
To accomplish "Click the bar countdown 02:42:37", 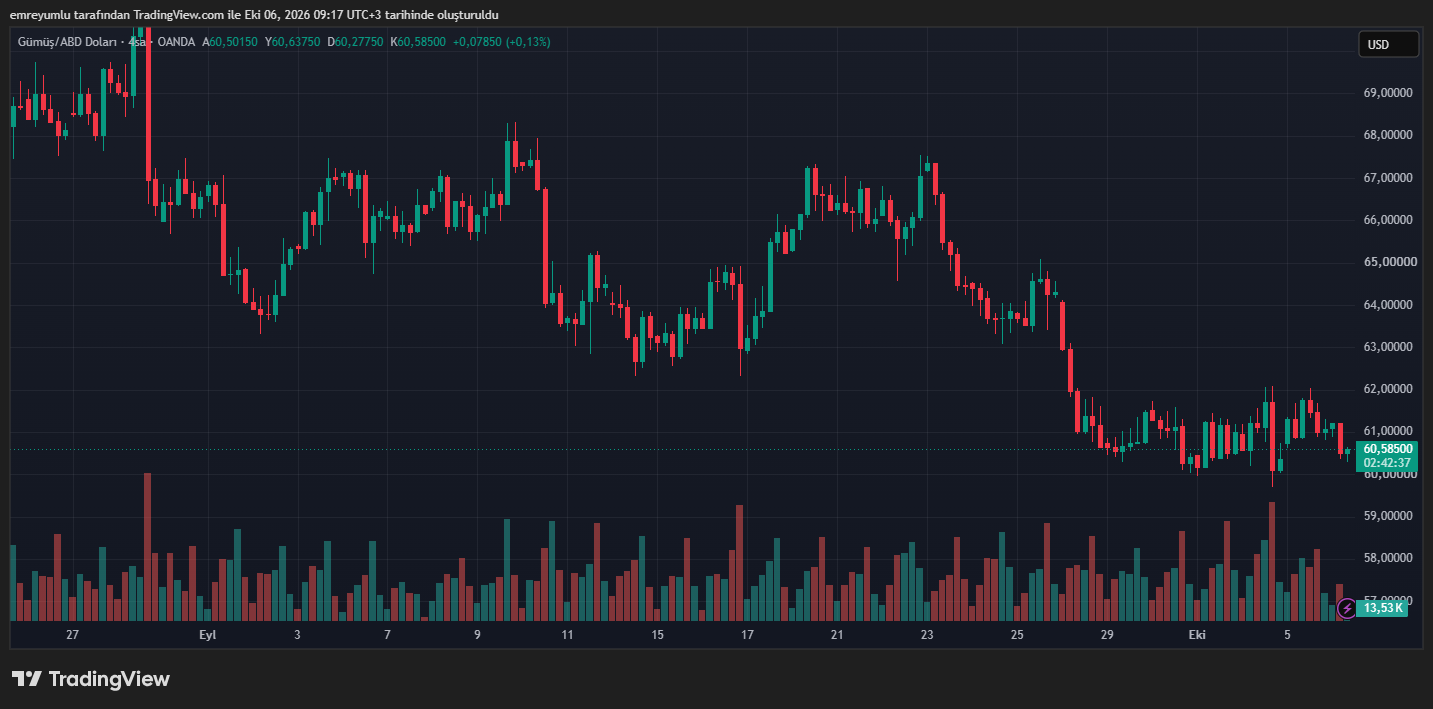I will click(1387, 463).
